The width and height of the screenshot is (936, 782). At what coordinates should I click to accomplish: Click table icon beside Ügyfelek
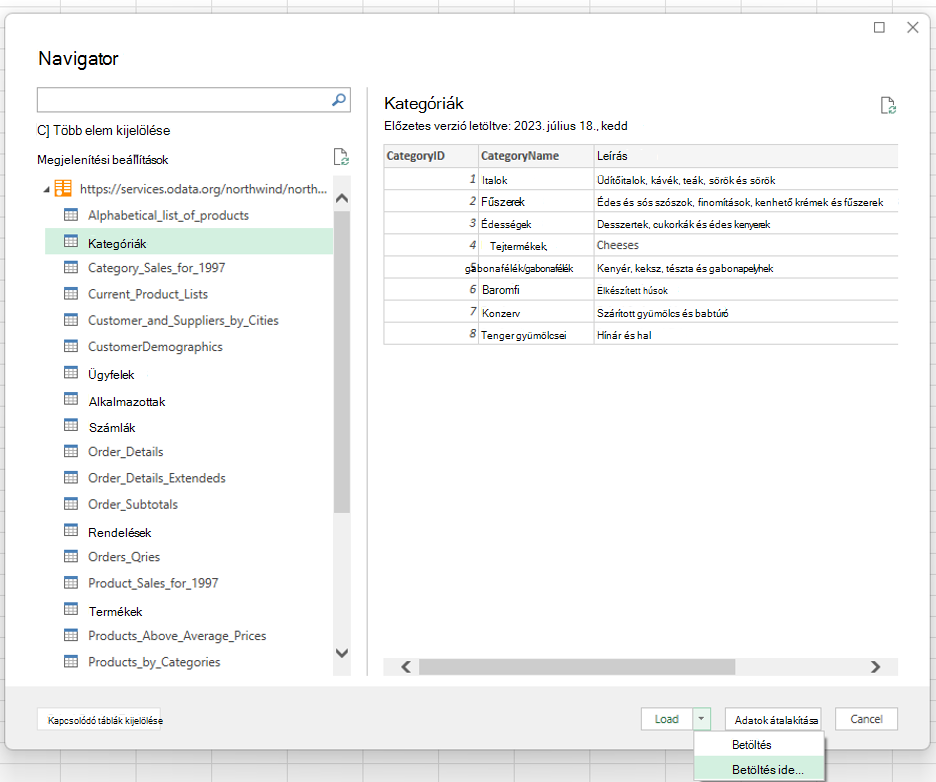coord(71,372)
